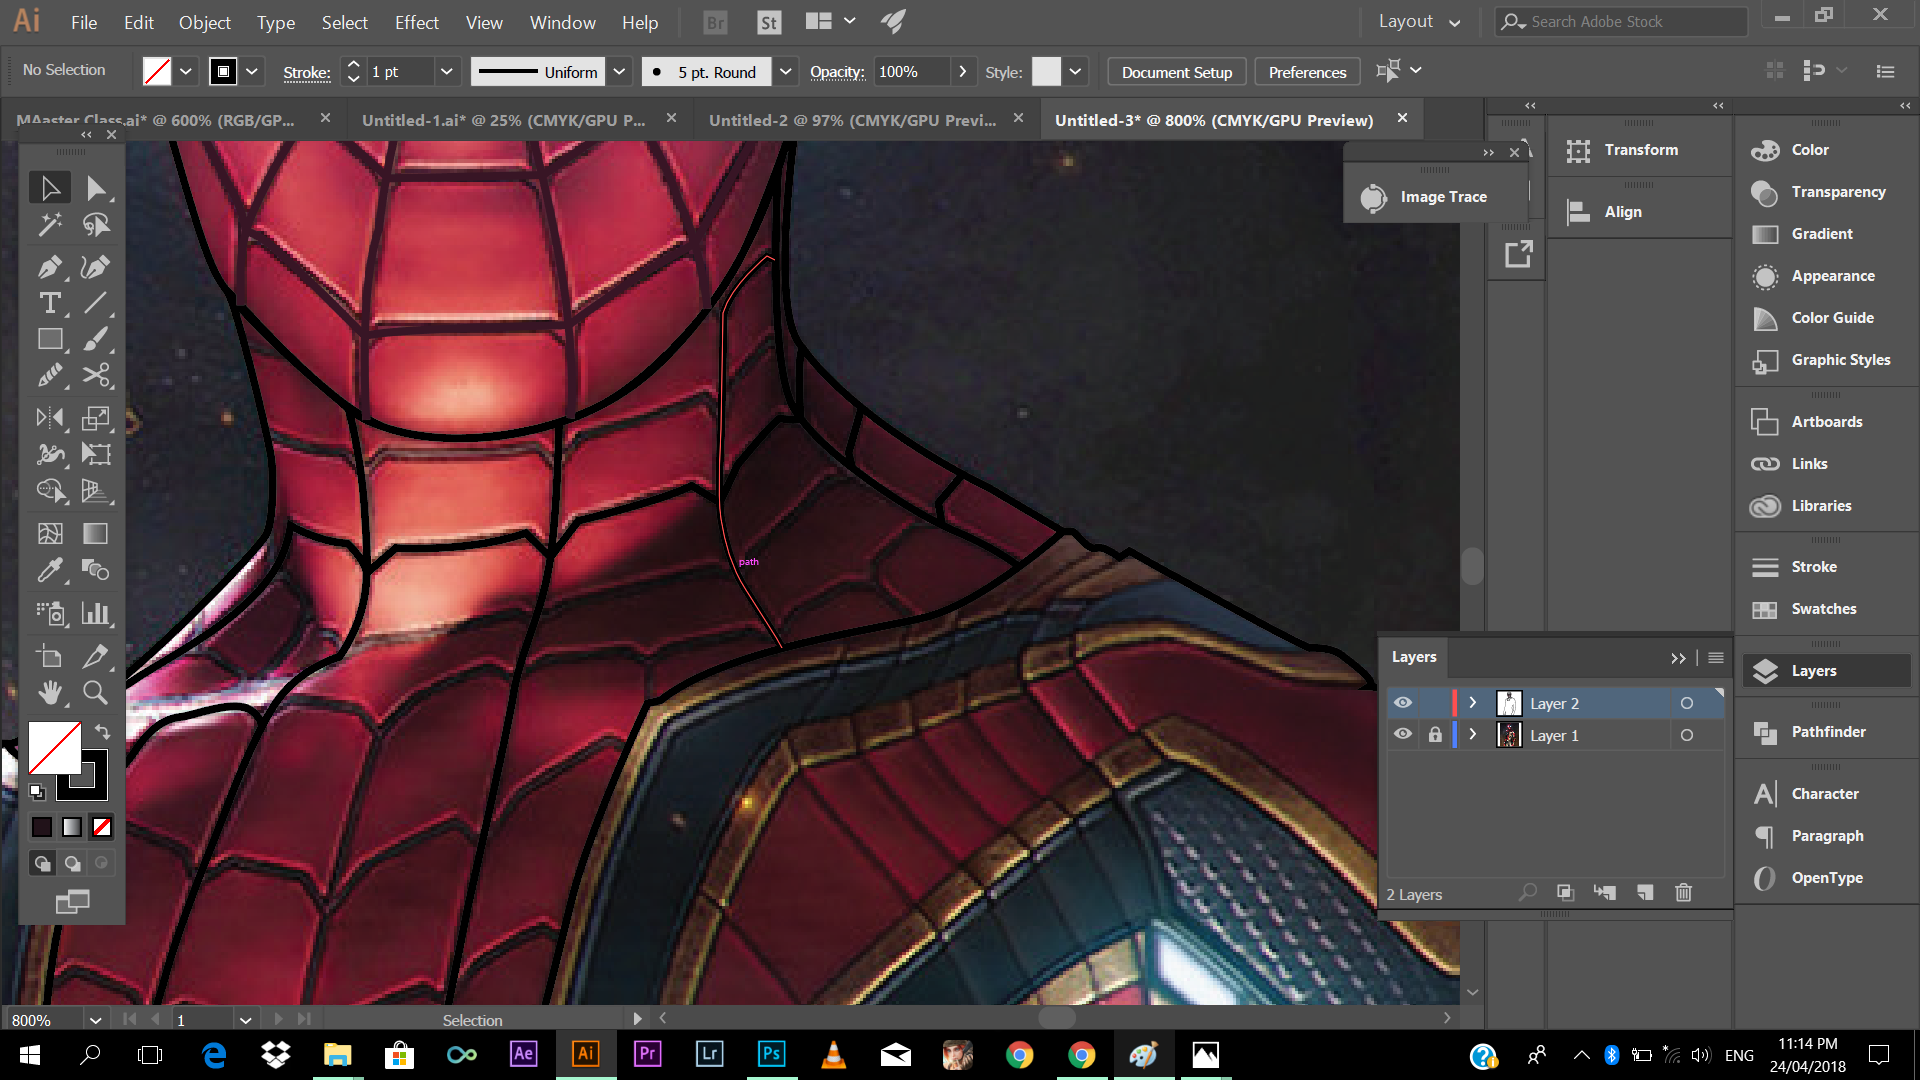
Task: Select the Free Transform tool
Action: [x=96, y=454]
